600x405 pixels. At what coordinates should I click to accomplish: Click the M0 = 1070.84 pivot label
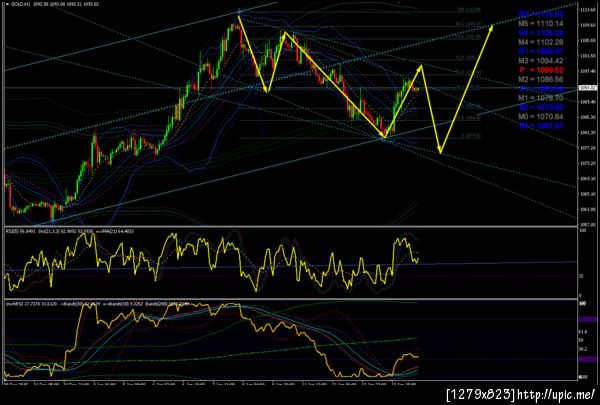click(x=541, y=116)
